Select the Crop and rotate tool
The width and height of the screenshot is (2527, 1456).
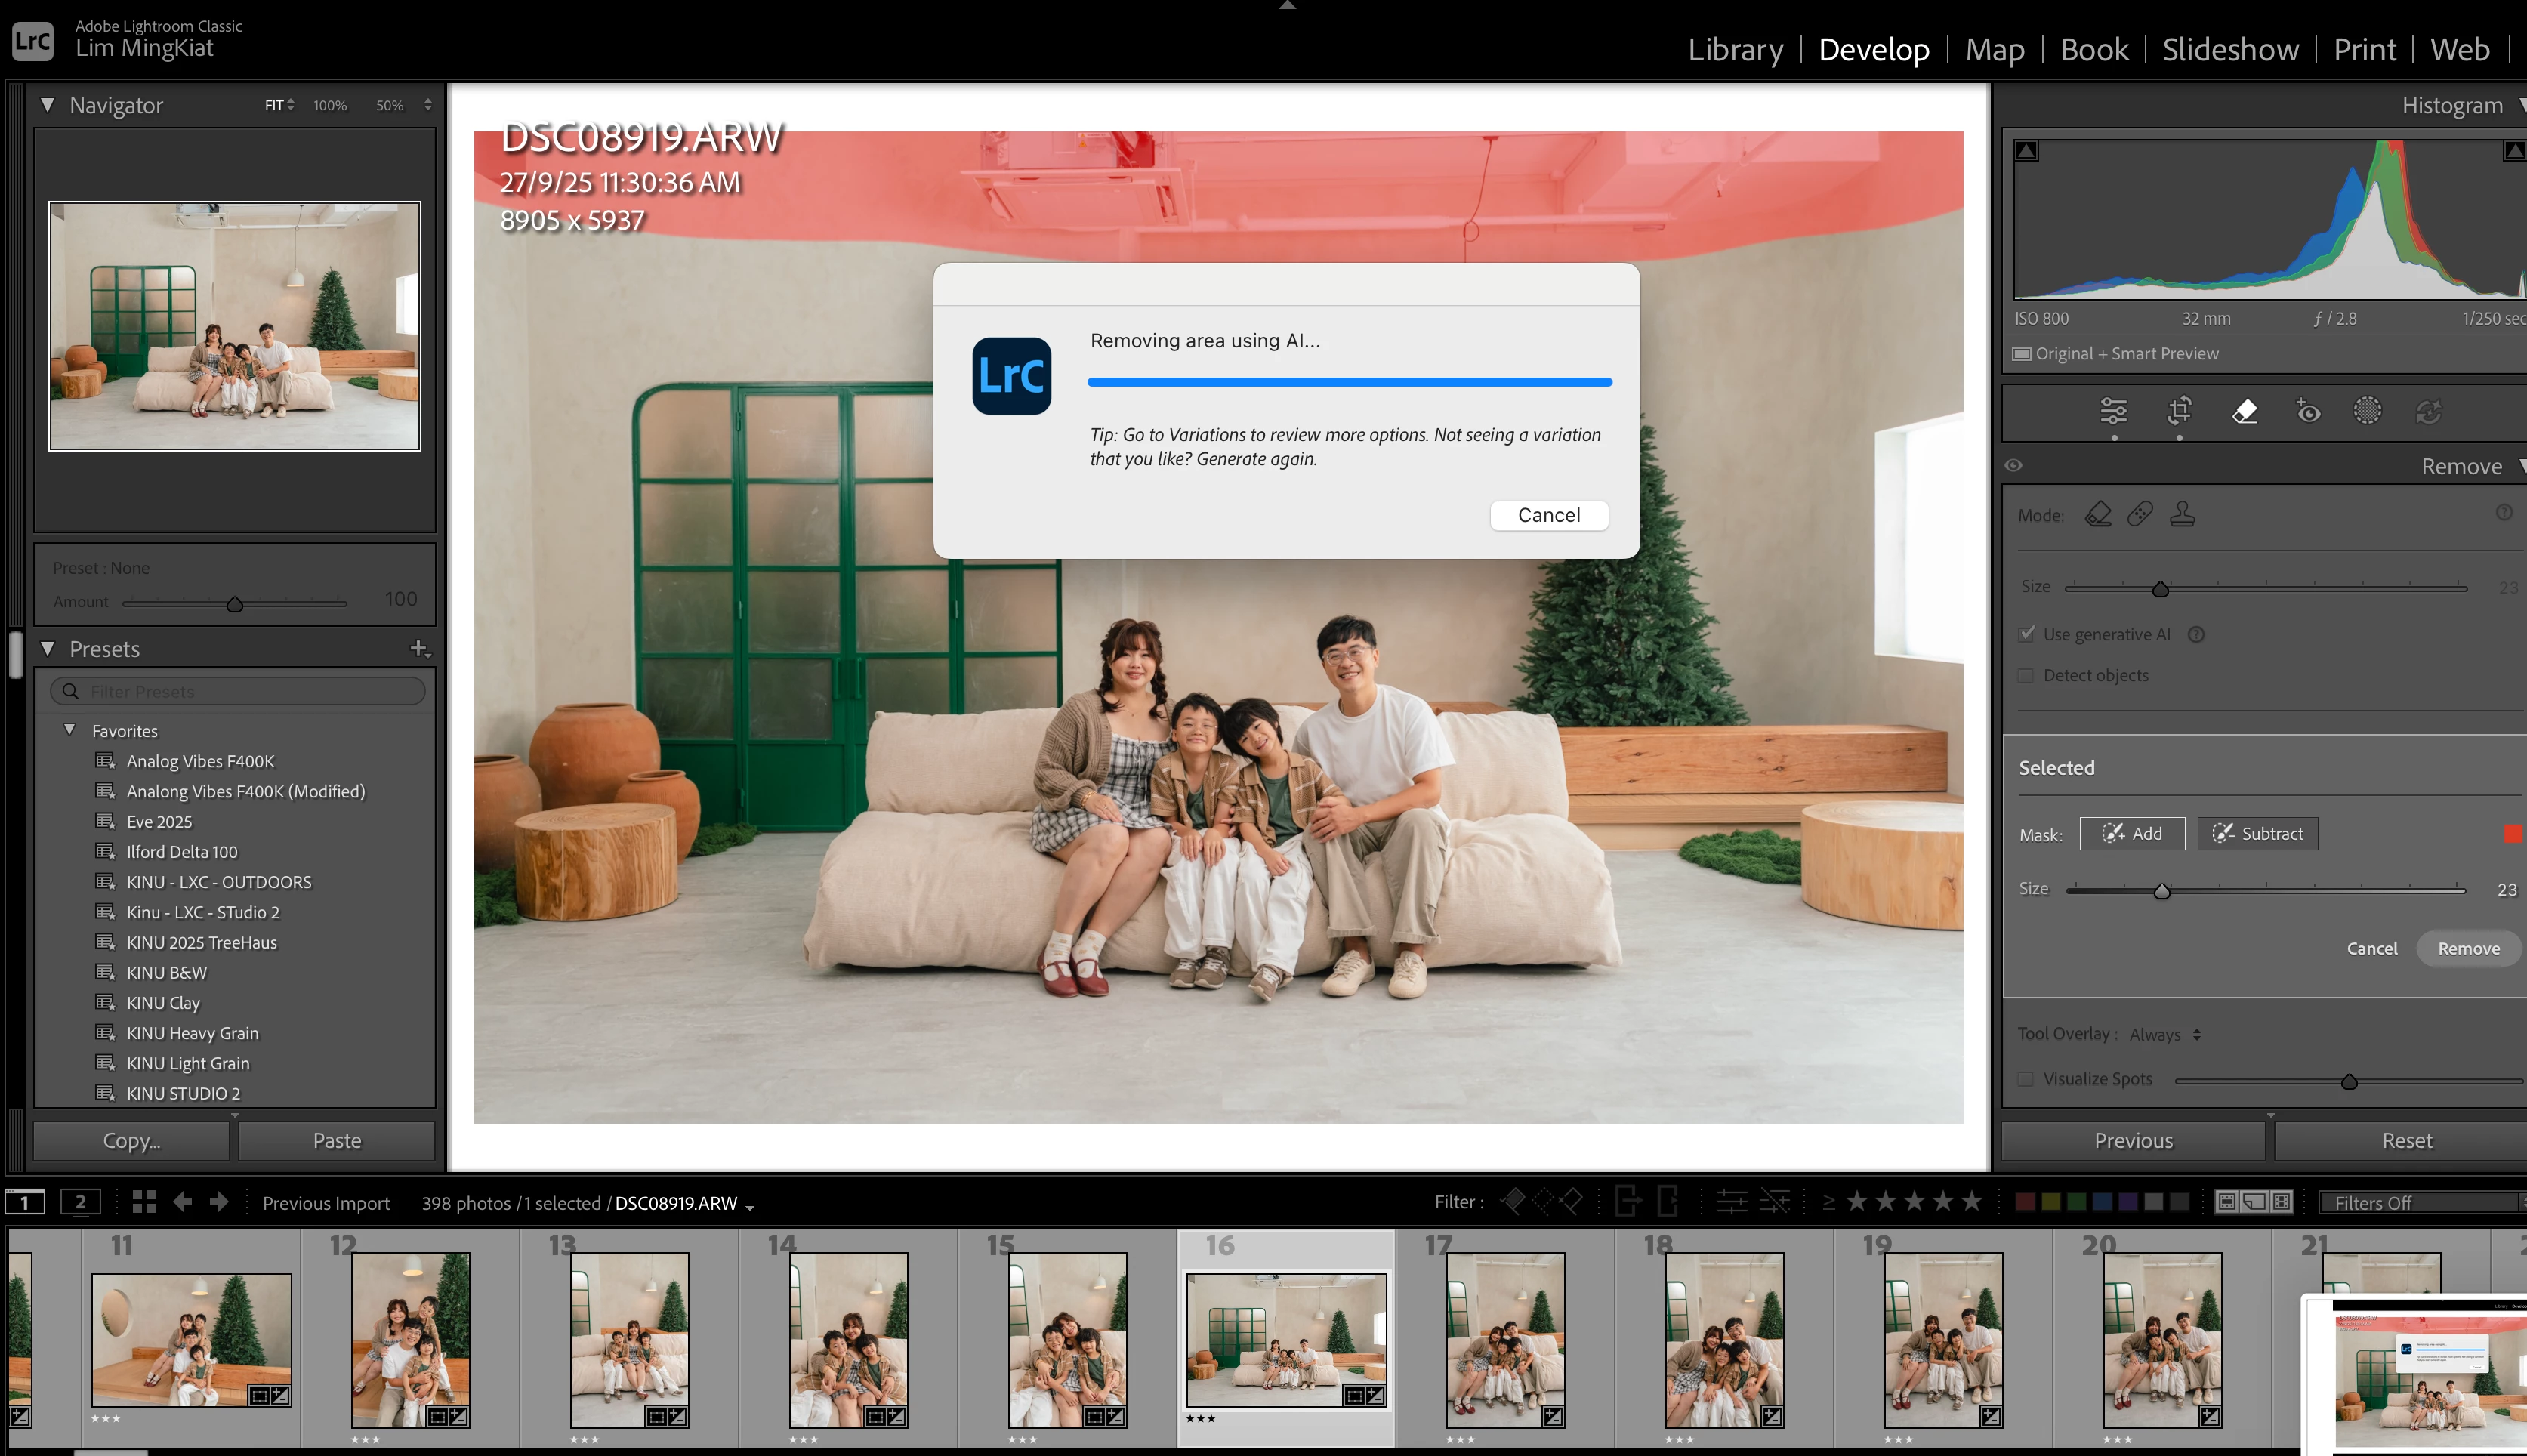pyautogui.click(x=2179, y=411)
